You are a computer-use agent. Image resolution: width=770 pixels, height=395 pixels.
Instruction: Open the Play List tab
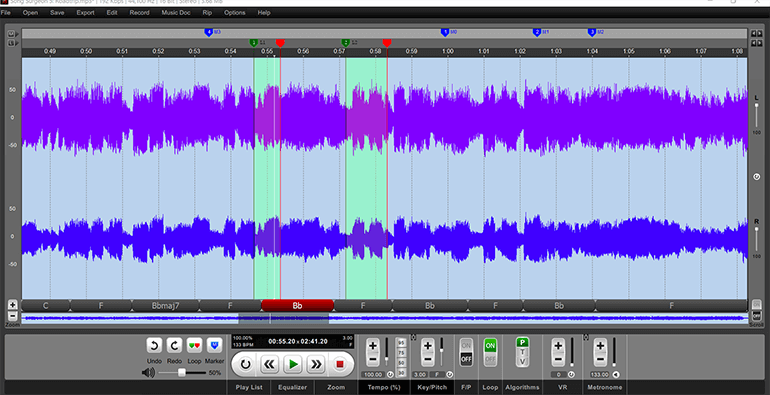click(x=249, y=387)
